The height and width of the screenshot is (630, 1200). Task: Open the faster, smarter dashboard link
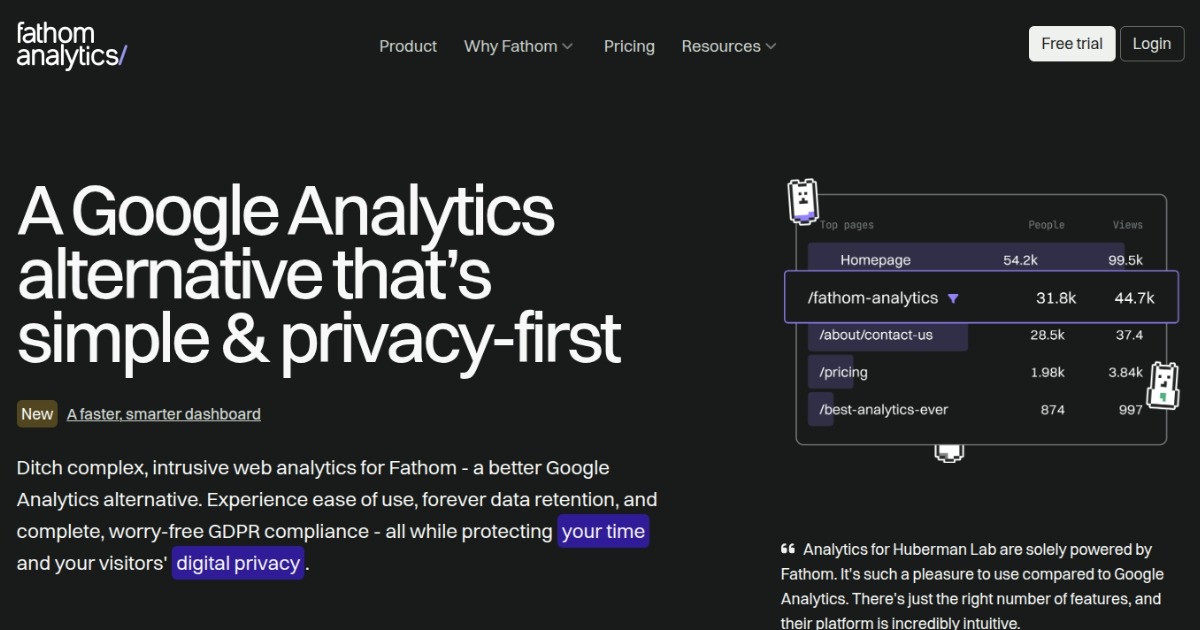163,413
